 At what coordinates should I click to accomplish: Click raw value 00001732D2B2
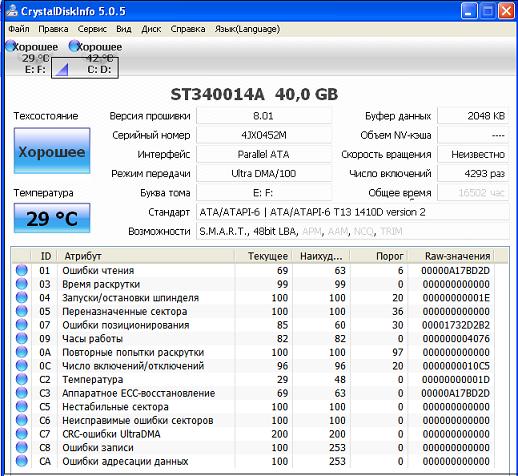[x=456, y=325]
